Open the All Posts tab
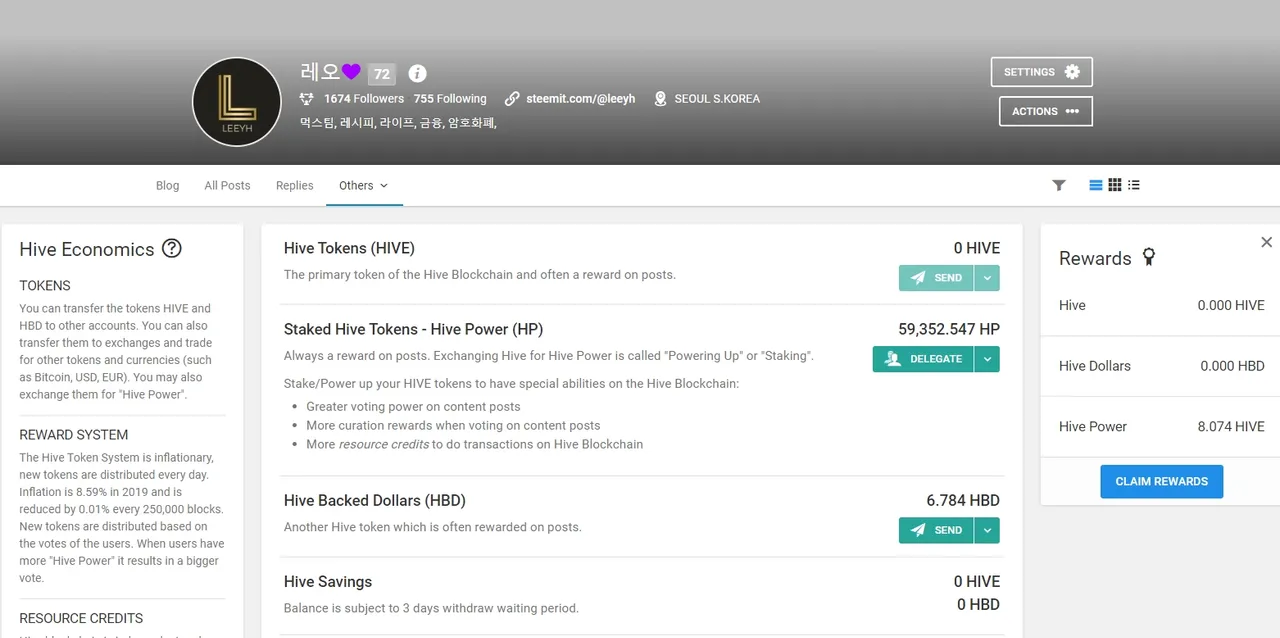Screen dimensions: 1280x638 tap(227, 185)
